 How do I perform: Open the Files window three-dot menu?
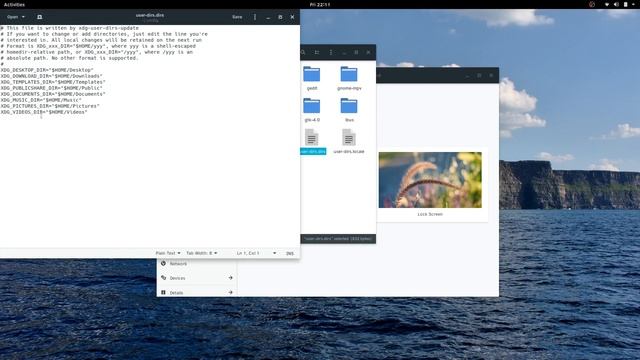[331, 52]
